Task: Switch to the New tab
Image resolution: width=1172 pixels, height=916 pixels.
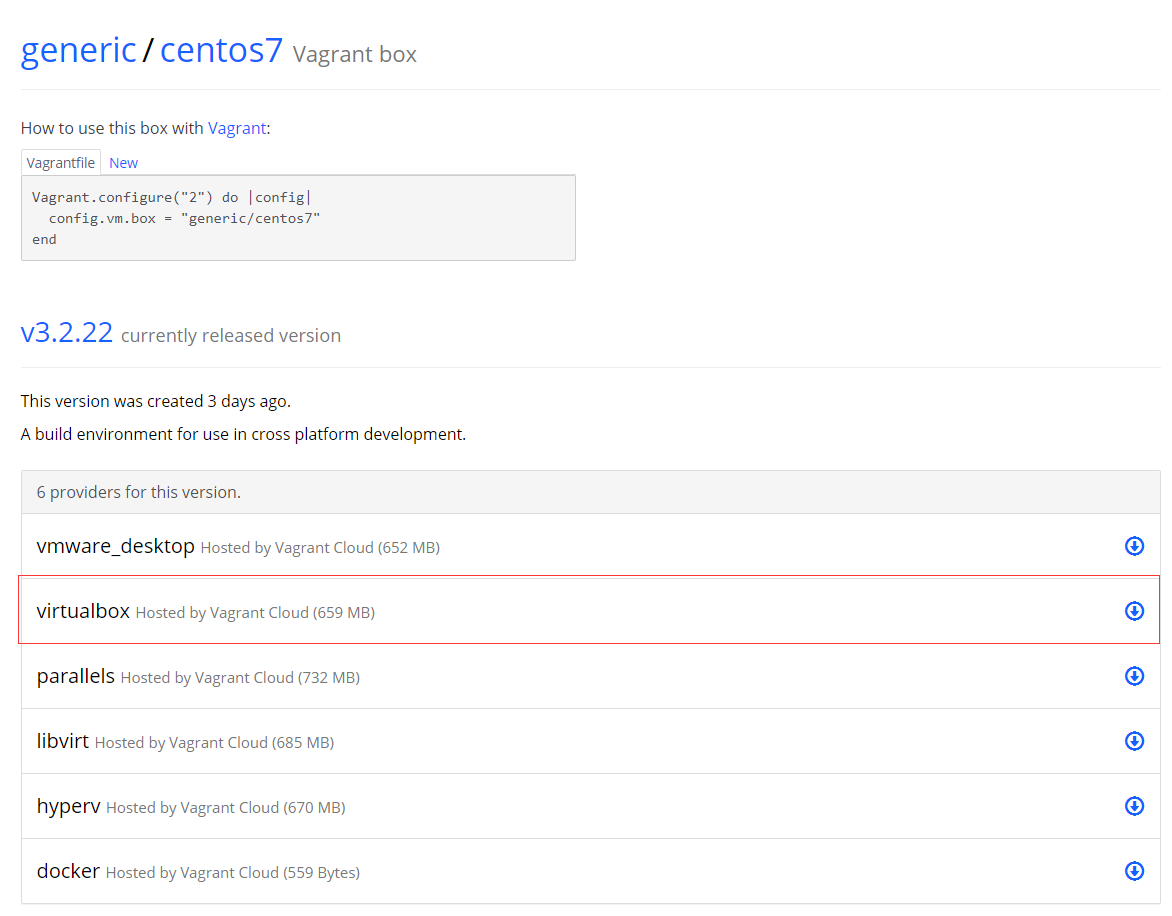Action: (123, 163)
